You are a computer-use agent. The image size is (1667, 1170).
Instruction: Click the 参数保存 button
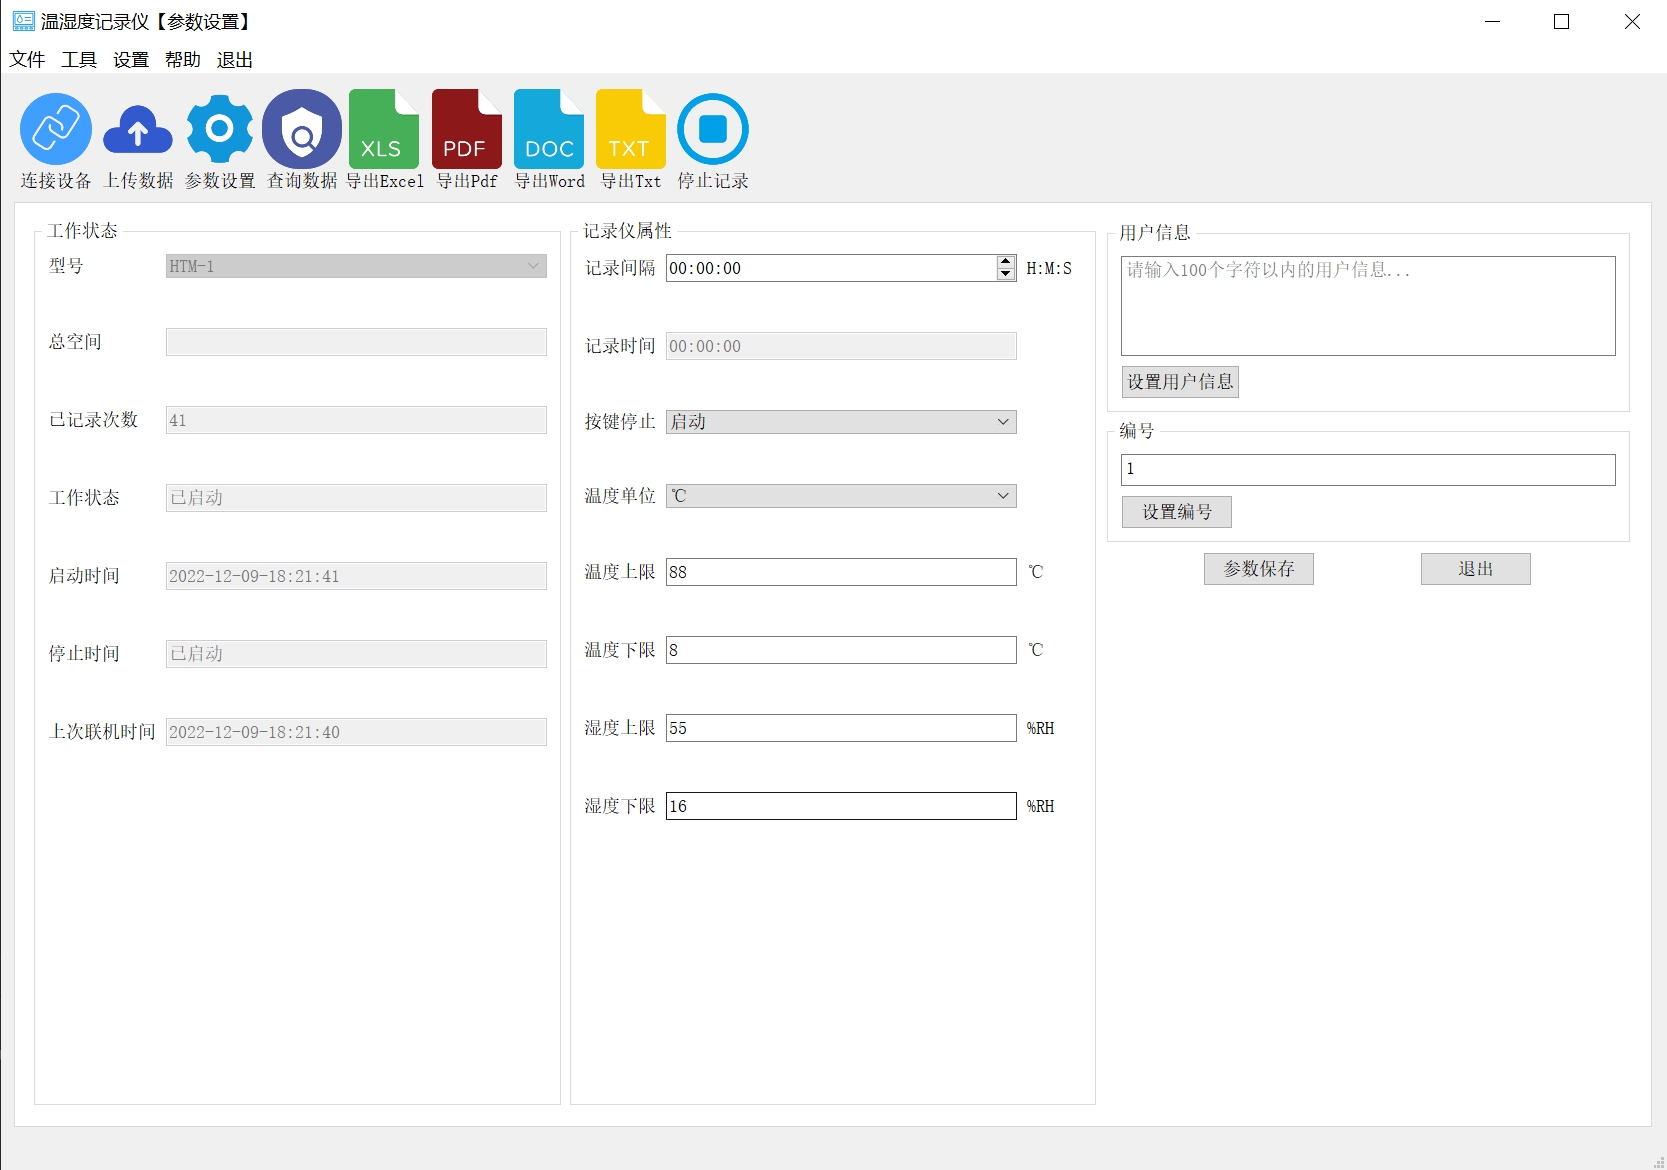coord(1259,569)
